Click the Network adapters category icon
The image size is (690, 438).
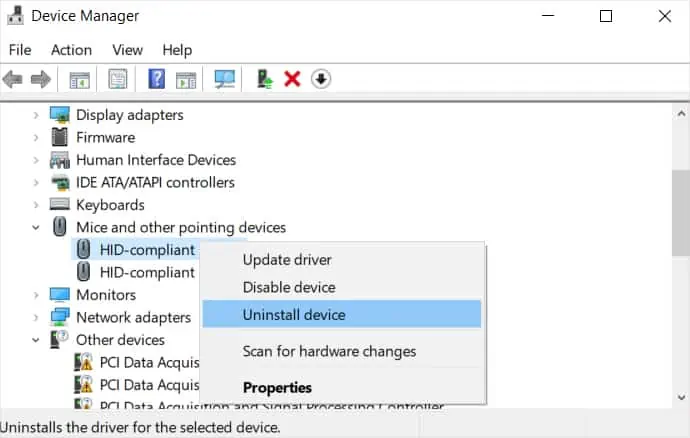tap(59, 317)
